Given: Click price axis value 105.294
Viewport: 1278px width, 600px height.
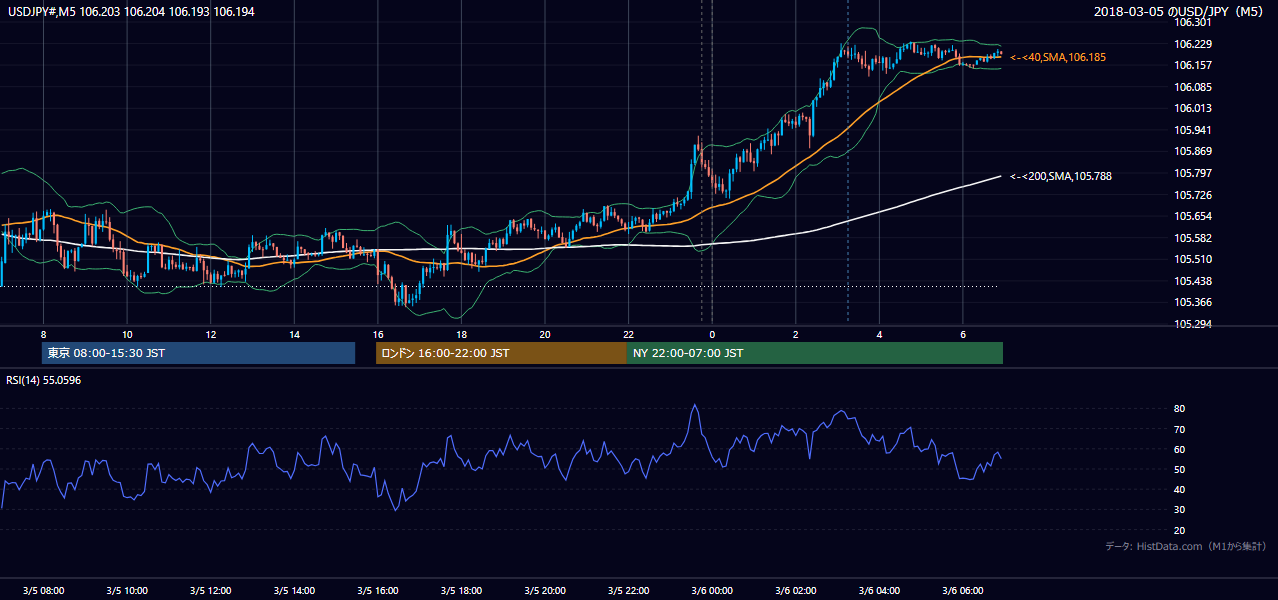Looking at the screenshot, I should (1192, 324).
